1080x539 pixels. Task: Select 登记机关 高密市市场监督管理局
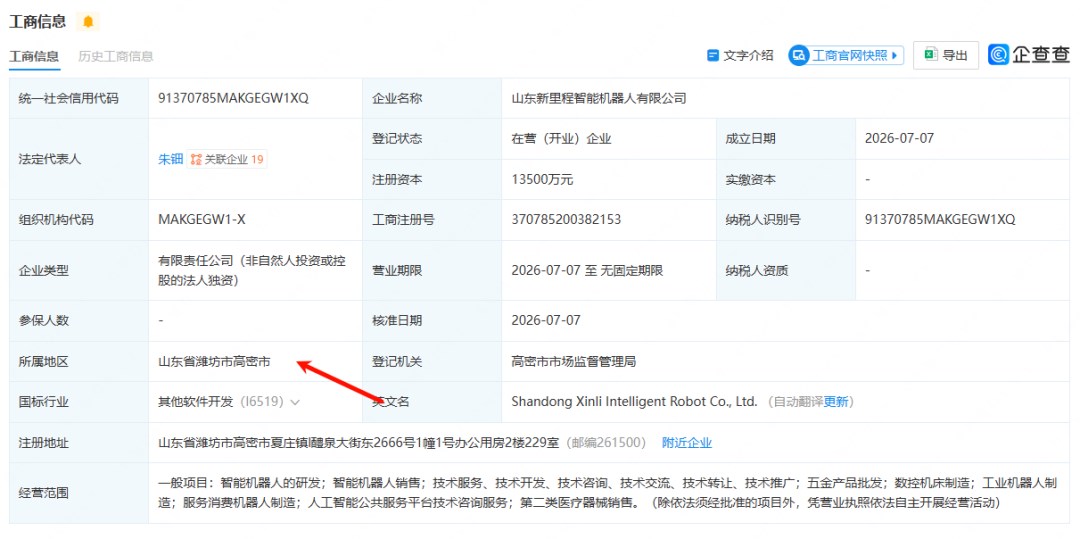coord(573,361)
